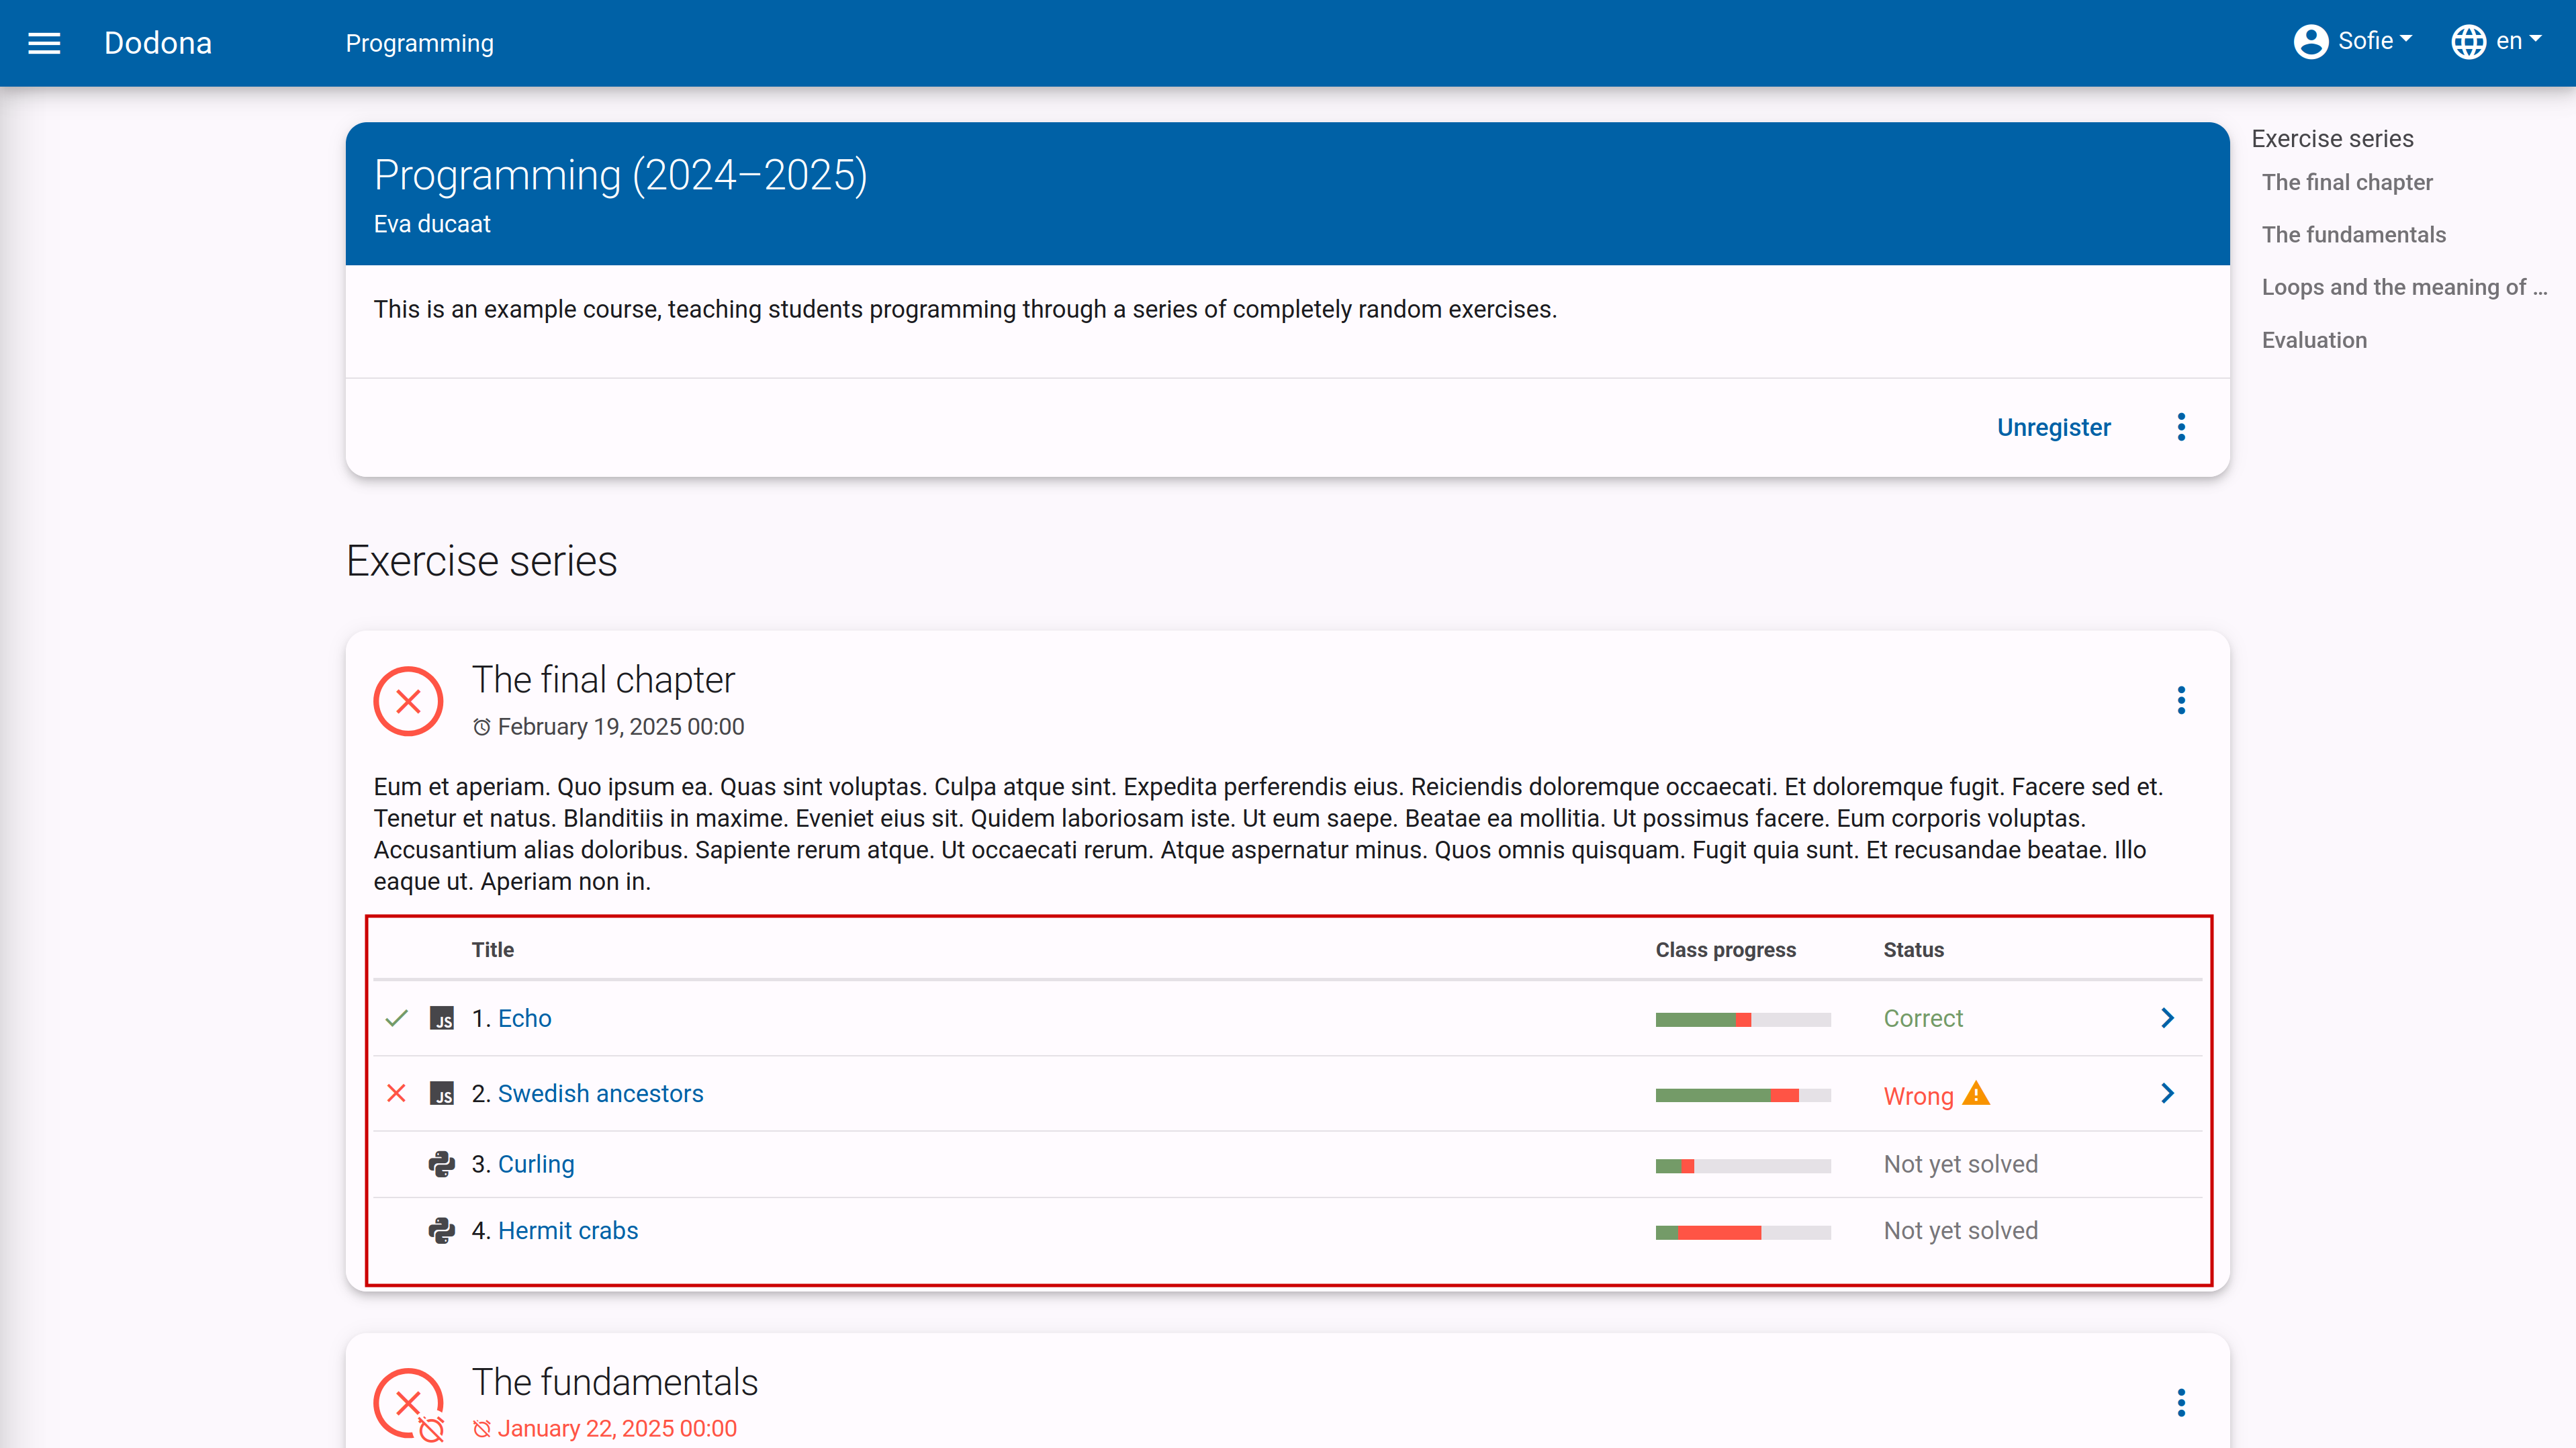The height and width of the screenshot is (1448, 2576).
Task: Click the Python icon beside Hermit crabs
Action: tap(442, 1230)
